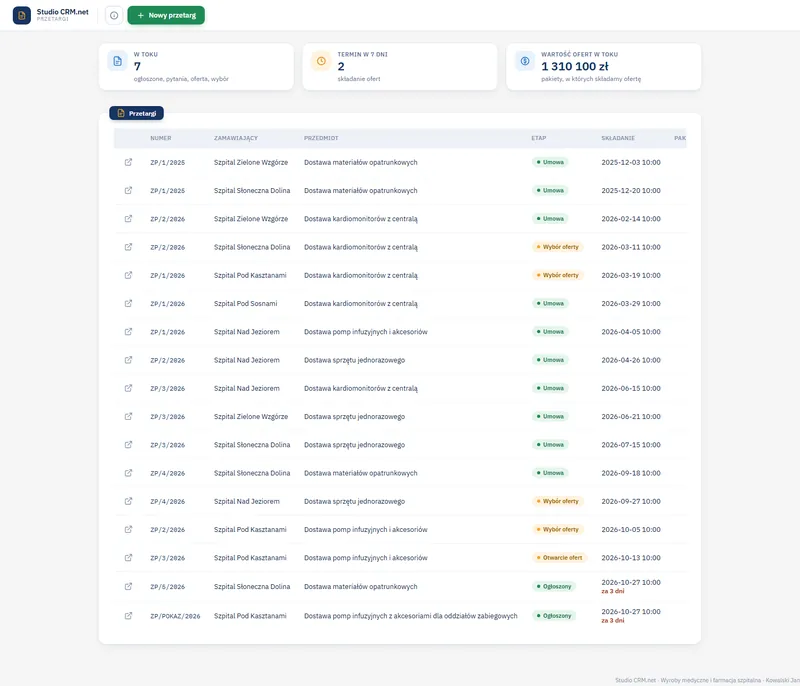Image resolution: width=800 pixels, height=686 pixels.
Task: Click the Studio CRM.net logo icon
Action: [x=21, y=15]
